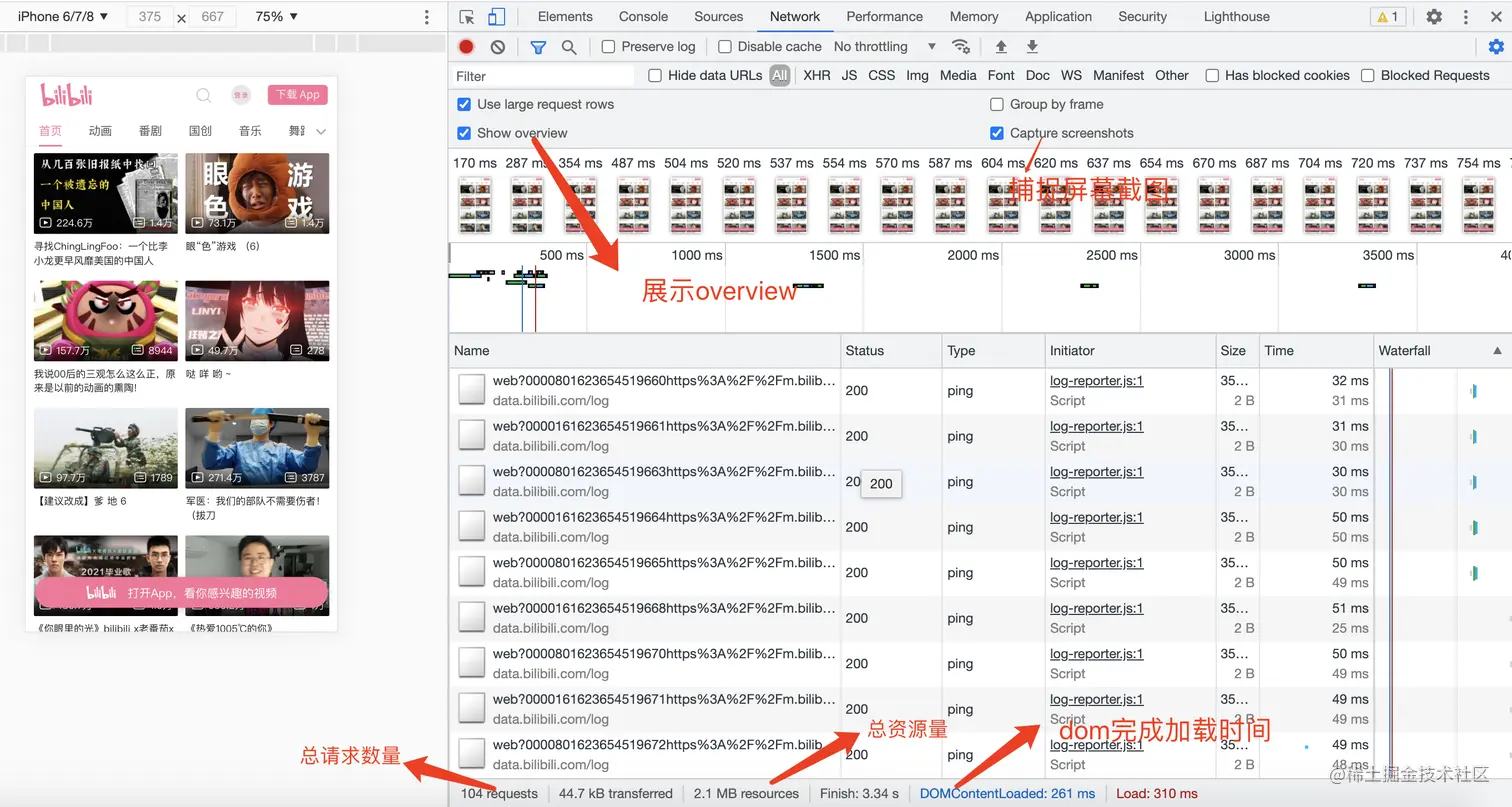Open log-reporter.js:1 link in first row
The width and height of the screenshot is (1512, 807).
(1097, 381)
